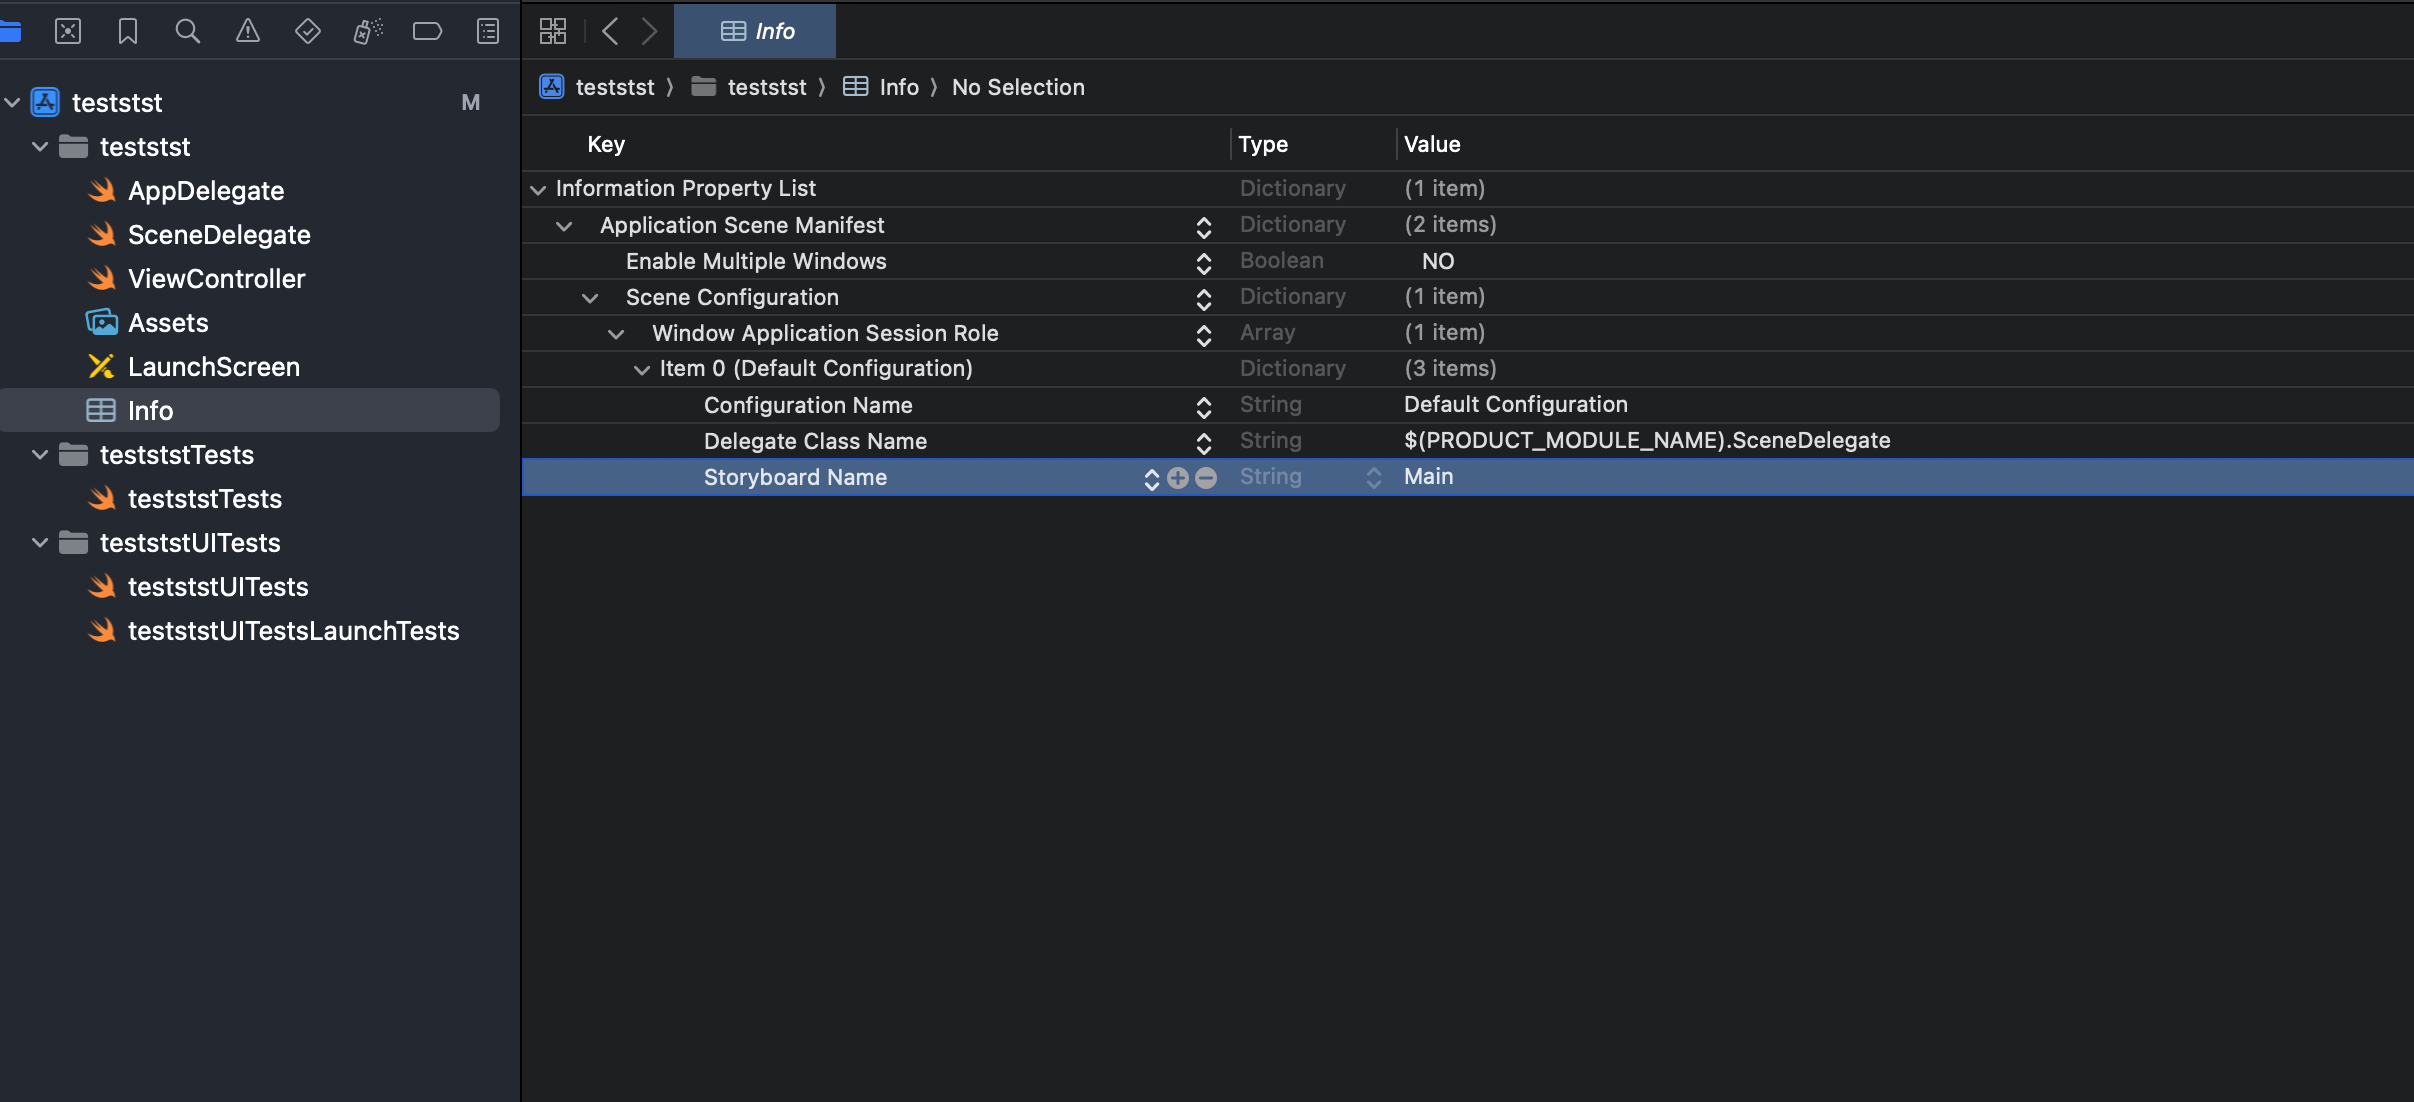2414x1102 pixels.
Task: Click the M source control status badge
Action: pyautogui.click(x=471, y=103)
